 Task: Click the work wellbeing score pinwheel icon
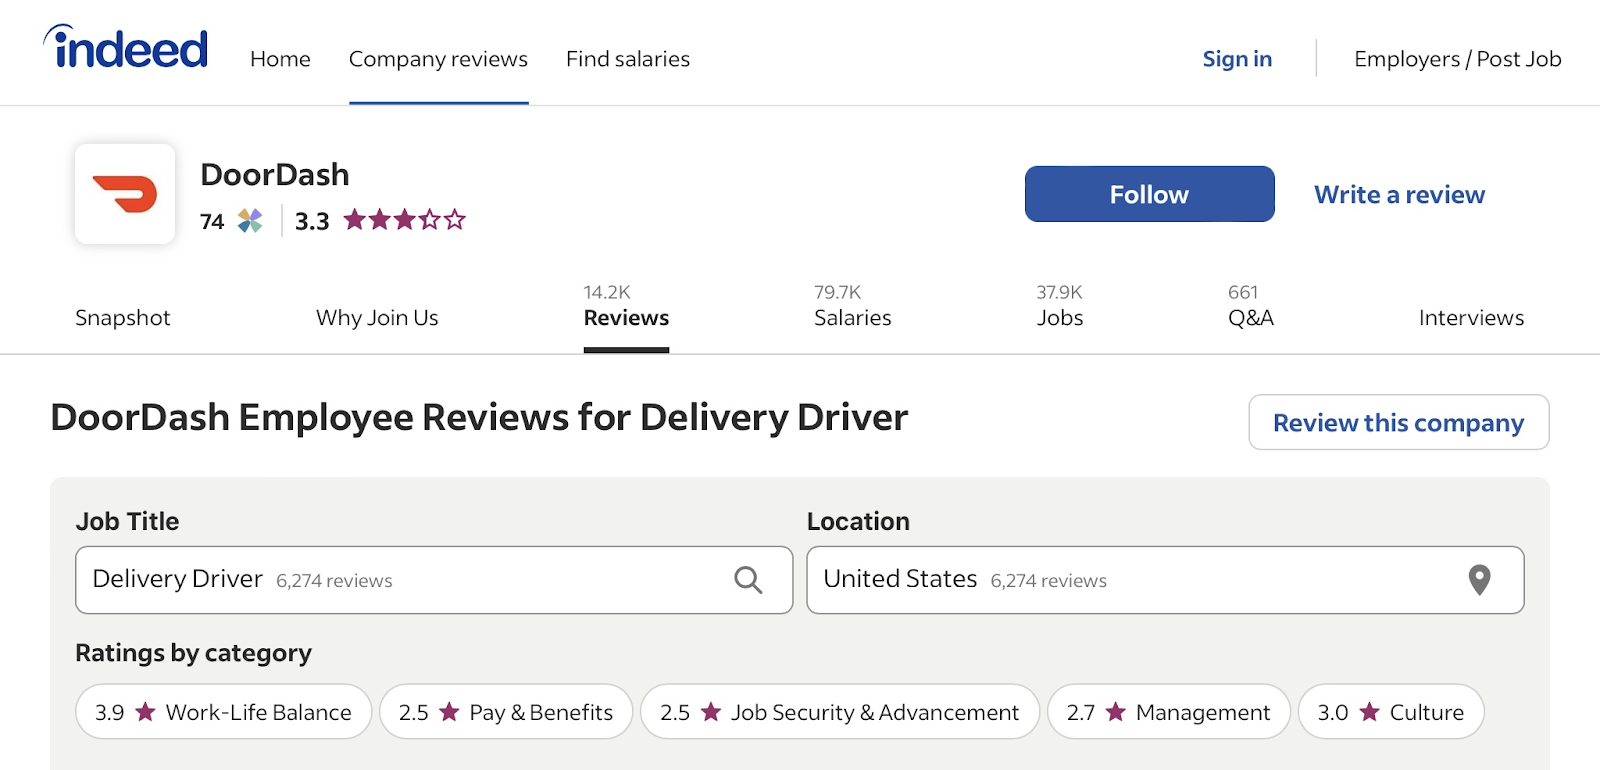[250, 220]
